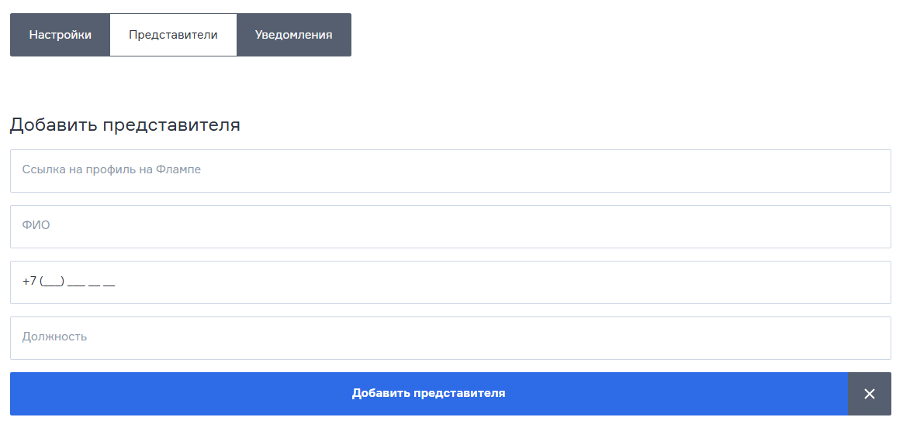Click the X icon to cancel adding representative
The image size is (904, 424).
coord(869,394)
